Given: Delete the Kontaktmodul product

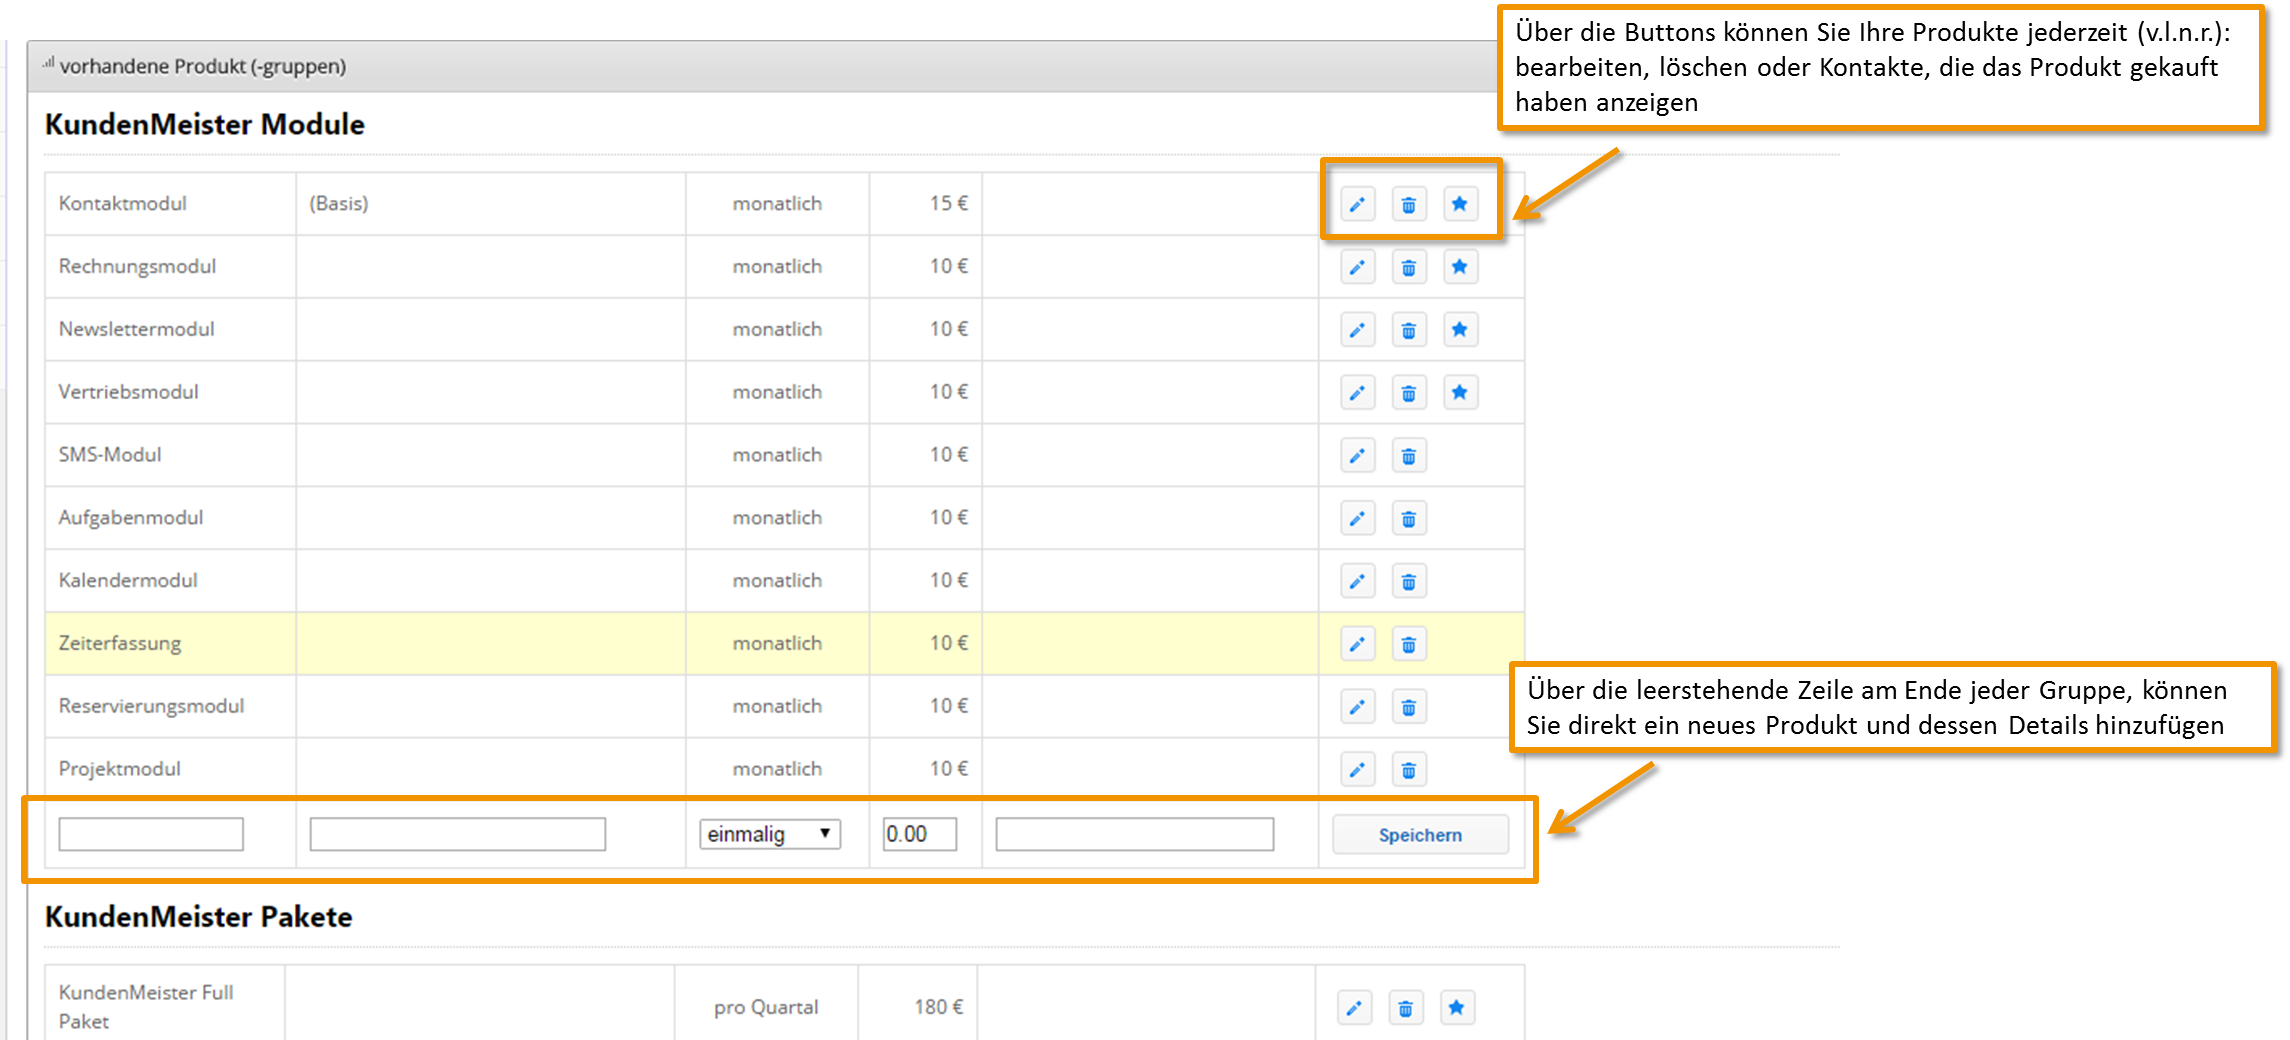Looking at the screenshot, I should point(1408,204).
